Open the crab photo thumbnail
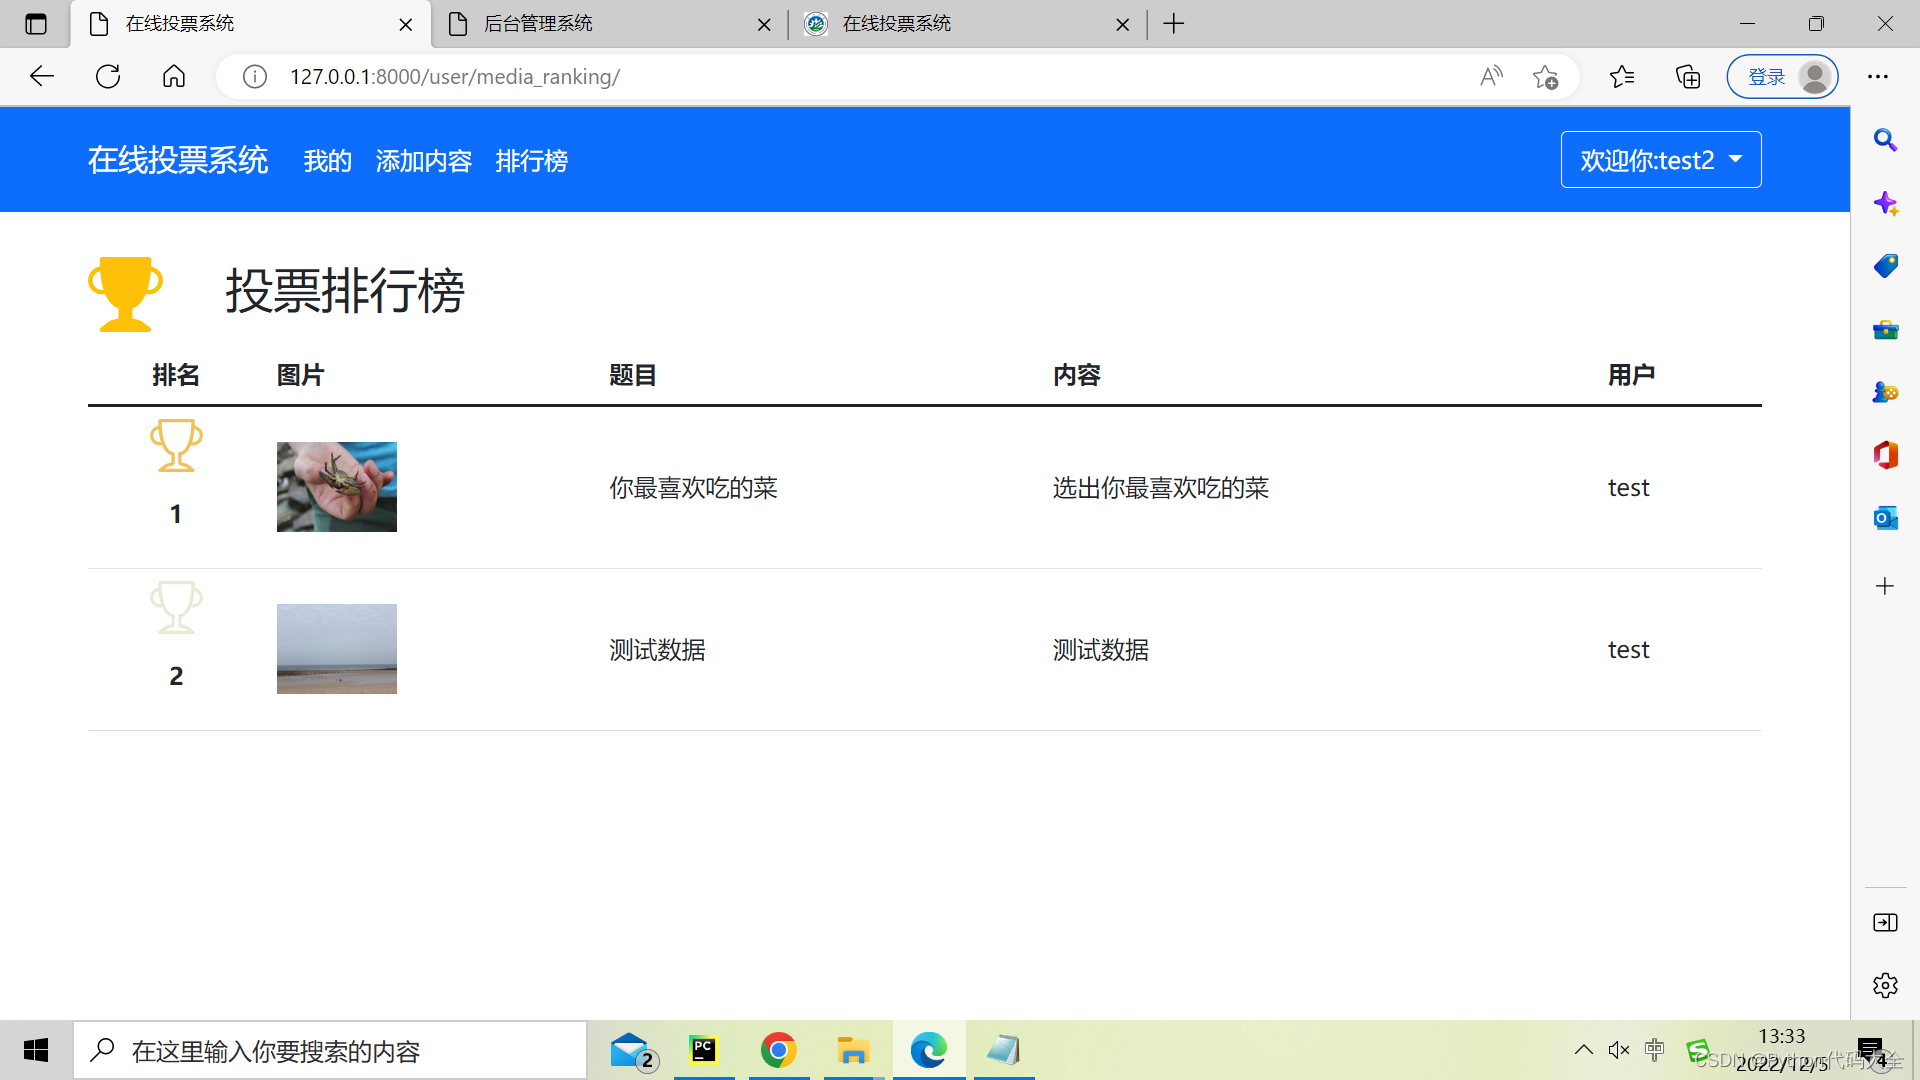The image size is (1920, 1080). [337, 487]
